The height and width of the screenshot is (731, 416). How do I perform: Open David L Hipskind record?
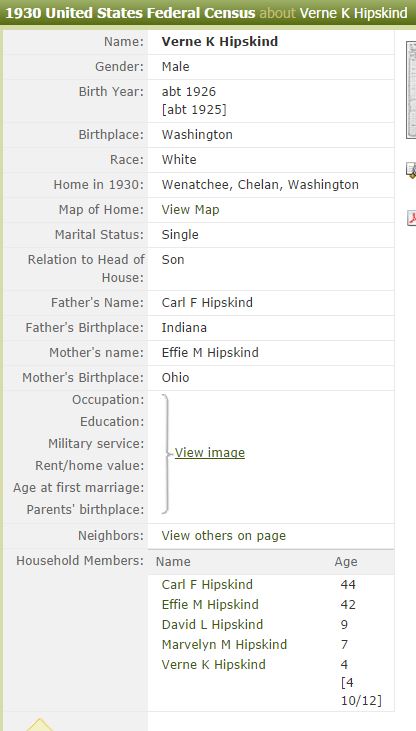coord(212,625)
